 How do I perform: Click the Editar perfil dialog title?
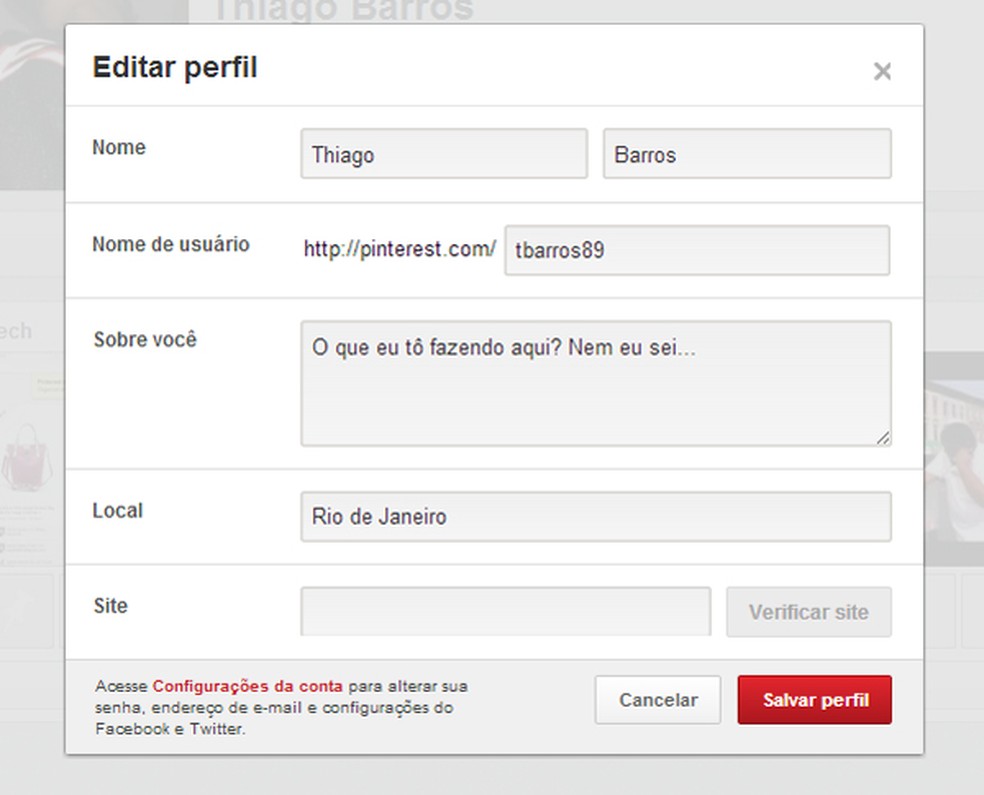(x=174, y=68)
